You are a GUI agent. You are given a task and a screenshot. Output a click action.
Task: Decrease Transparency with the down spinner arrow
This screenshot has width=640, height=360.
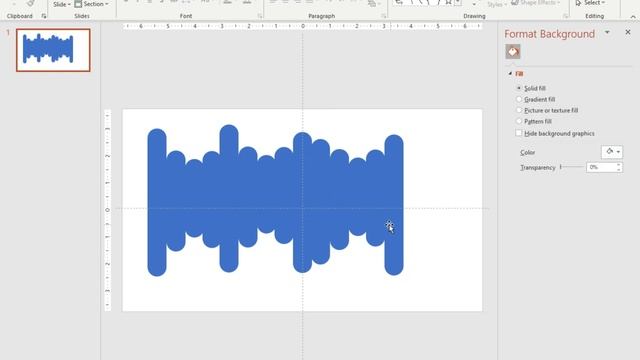[x=619, y=170]
